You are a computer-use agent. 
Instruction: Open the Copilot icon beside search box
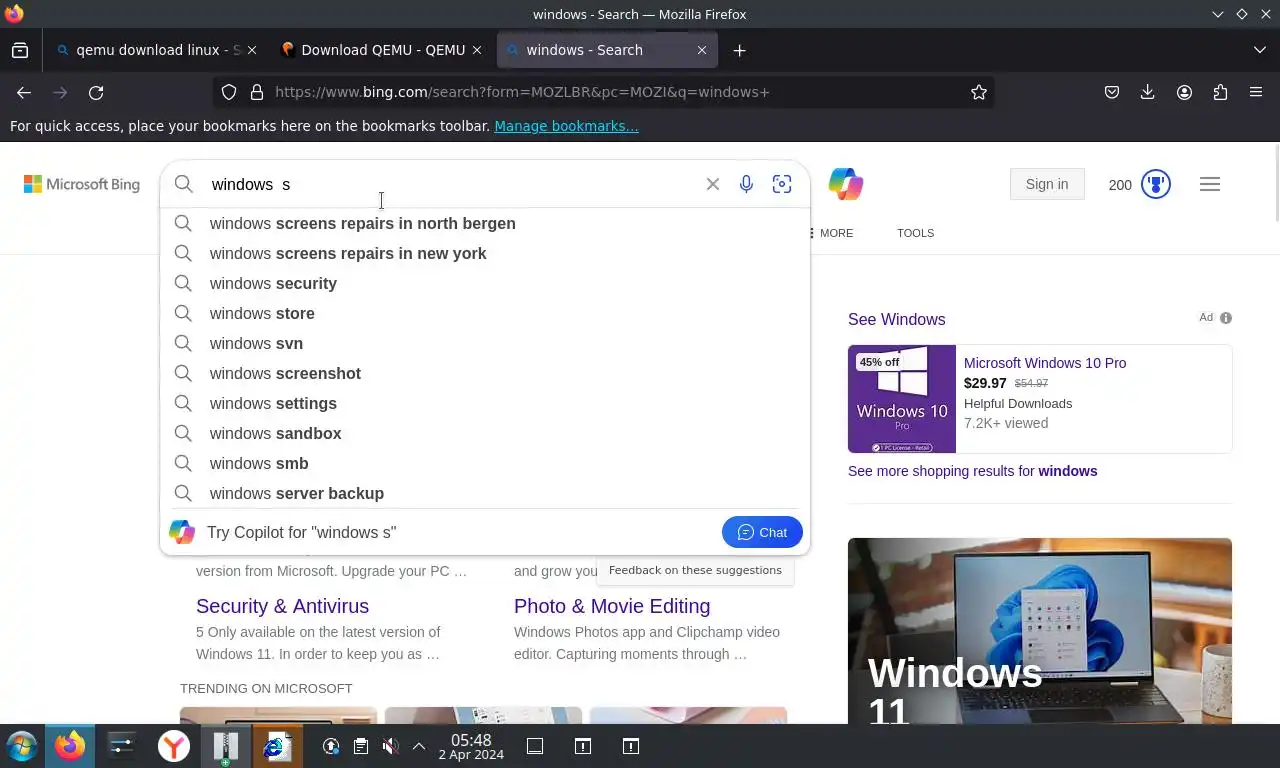point(846,184)
